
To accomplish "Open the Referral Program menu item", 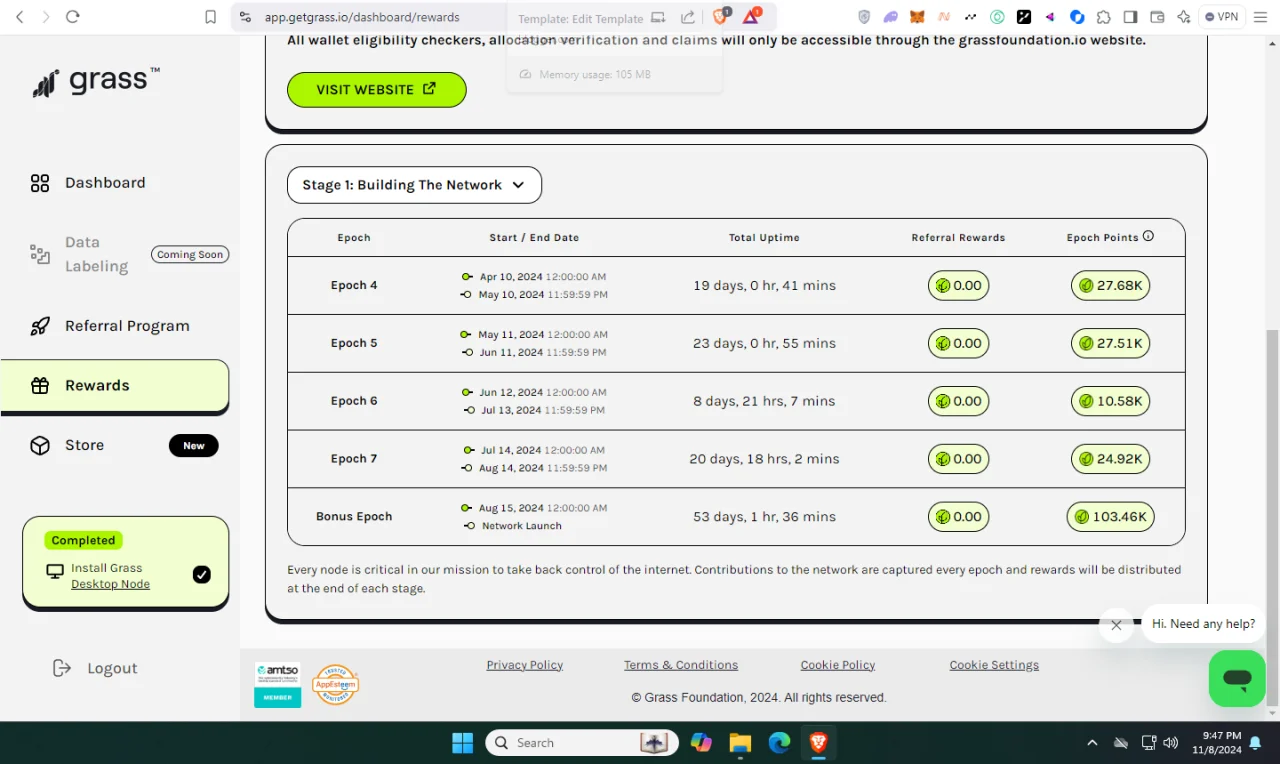I will click(x=127, y=326).
